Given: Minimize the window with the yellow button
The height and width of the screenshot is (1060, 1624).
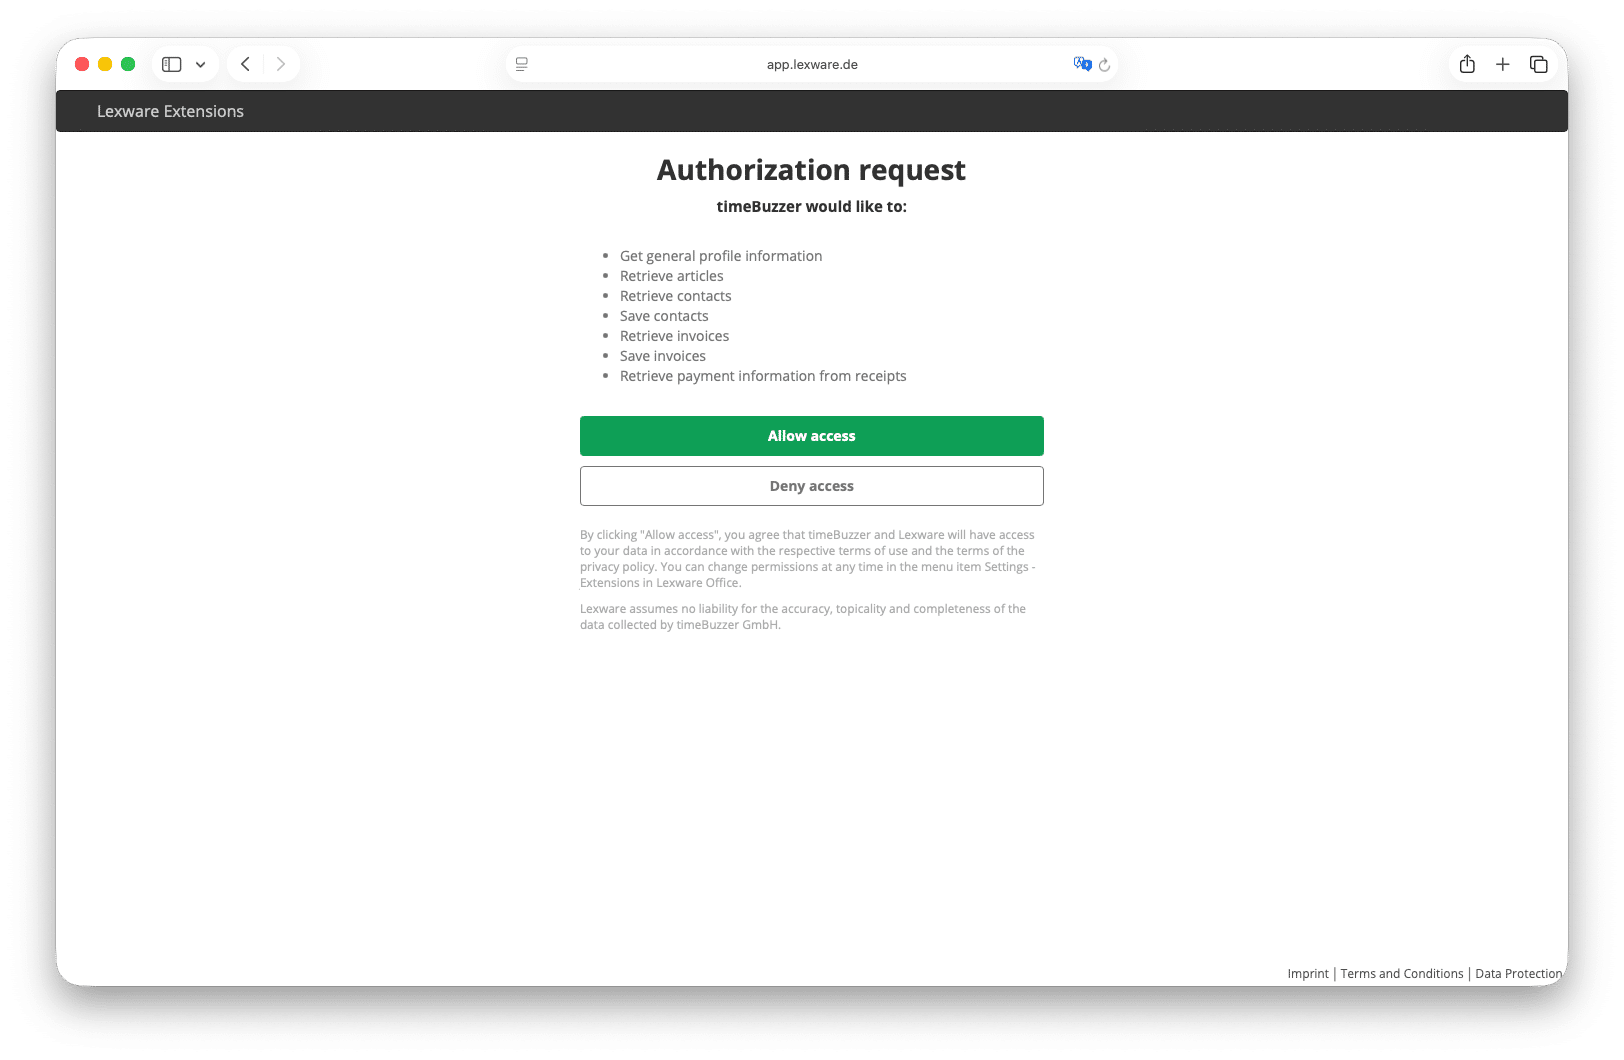Looking at the screenshot, I should tap(105, 64).
